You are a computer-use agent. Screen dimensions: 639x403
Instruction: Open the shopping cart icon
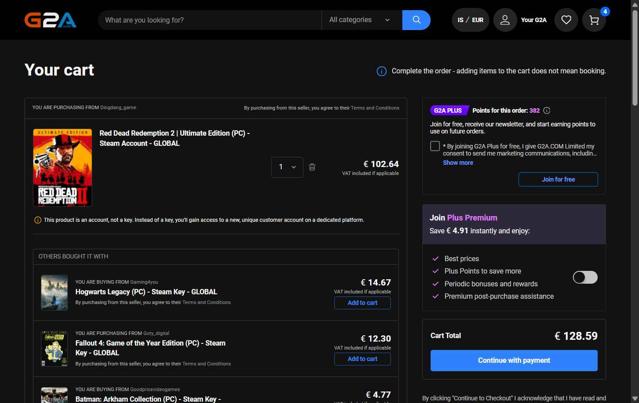(594, 20)
